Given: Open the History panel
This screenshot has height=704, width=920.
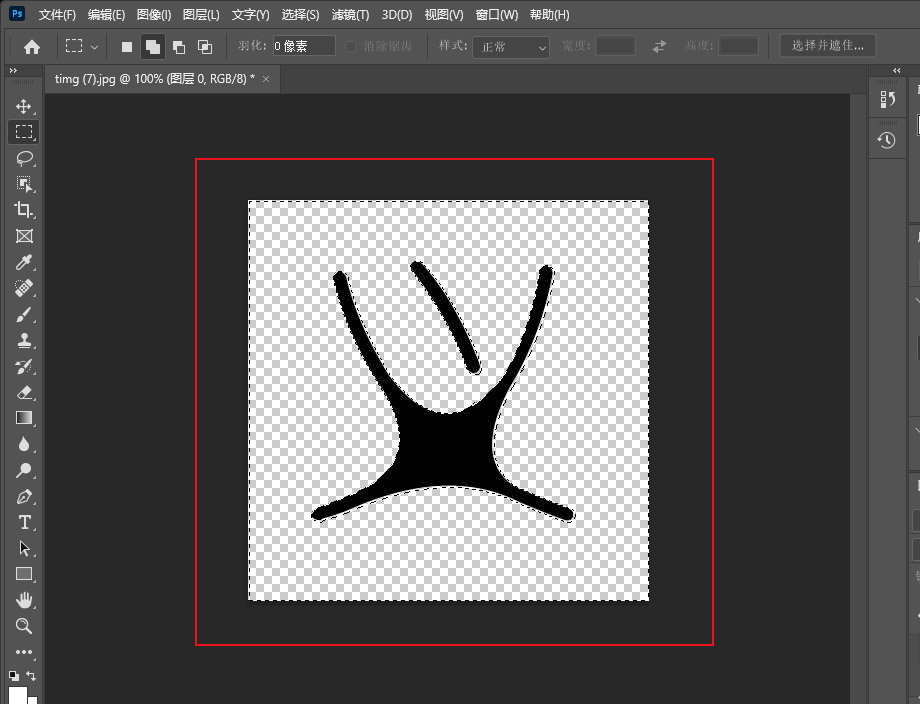Looking at the screenshot, I should click(x=887, y=139).
